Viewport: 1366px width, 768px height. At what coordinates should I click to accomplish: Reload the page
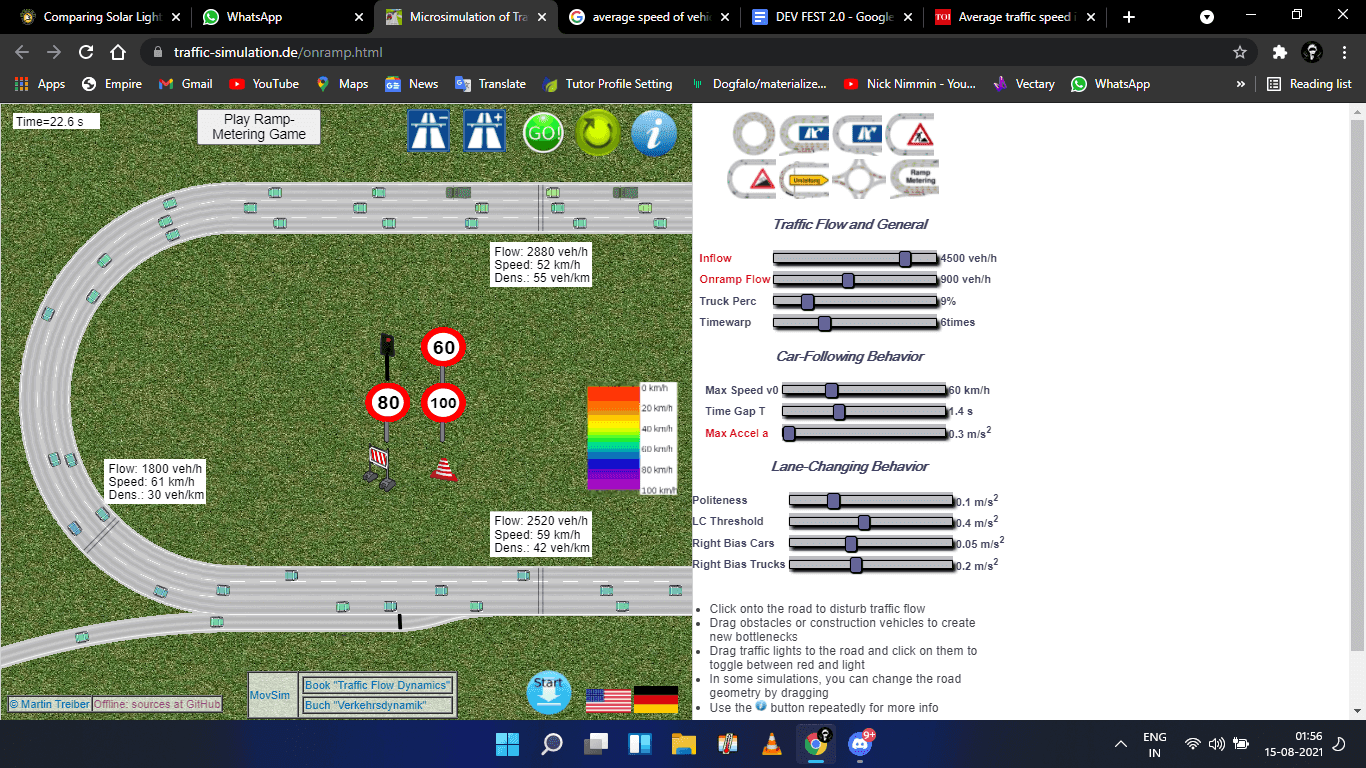[86, 52]
